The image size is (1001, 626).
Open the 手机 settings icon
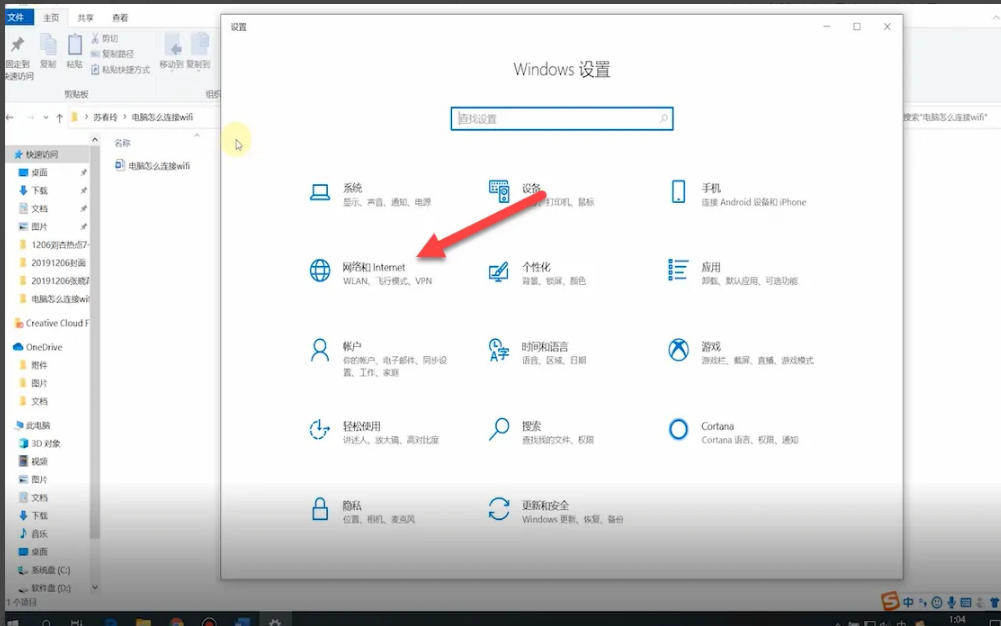click(x=679, y=192)
